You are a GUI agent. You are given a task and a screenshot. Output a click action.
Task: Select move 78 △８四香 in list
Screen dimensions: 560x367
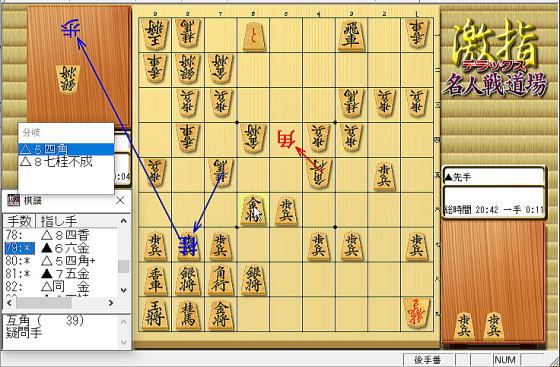pyautogui.click(x=61, y=235)
